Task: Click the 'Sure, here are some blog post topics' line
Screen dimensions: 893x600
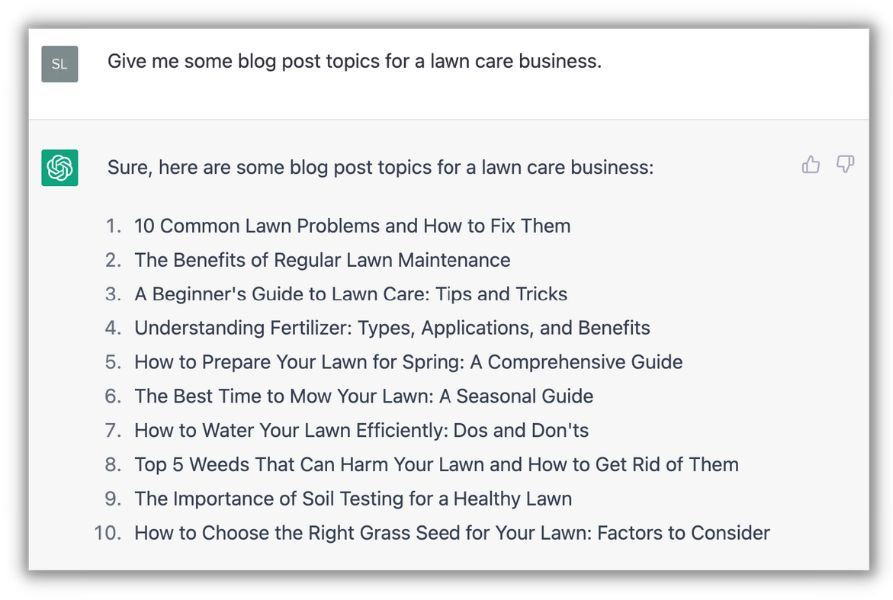Action: pos(380,167)
